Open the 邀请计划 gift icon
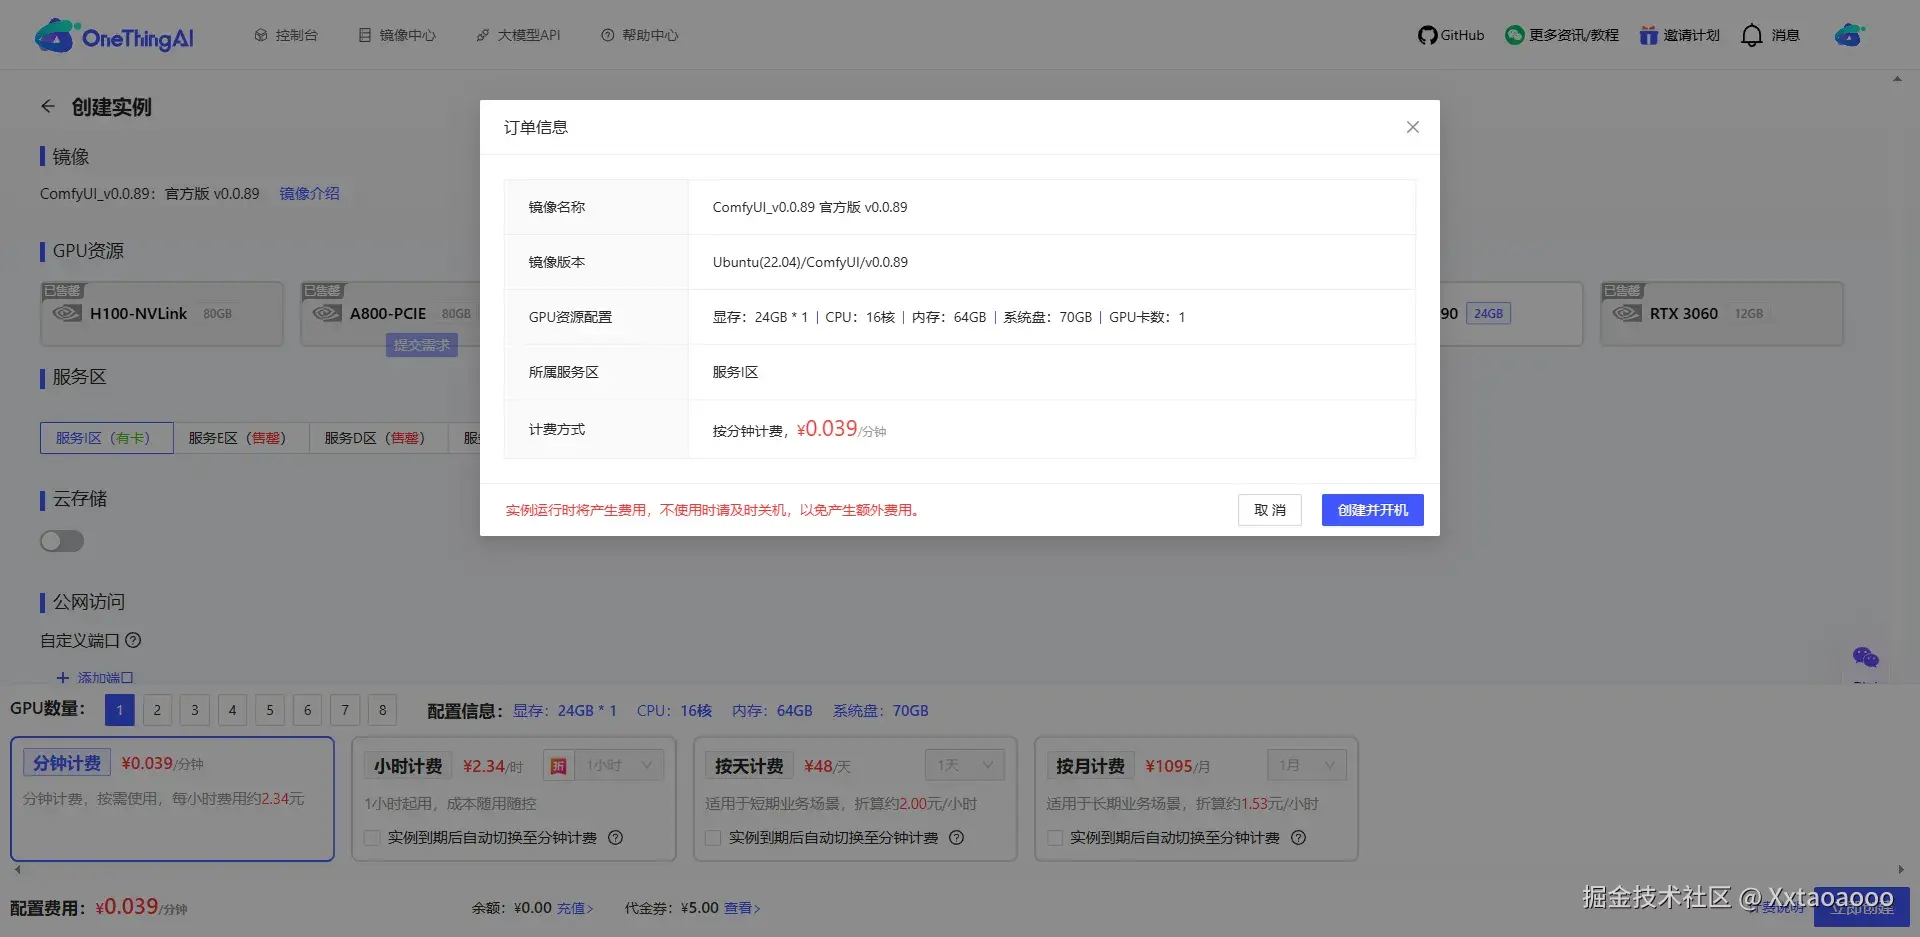This screenshot has height=937, width=1920. click(x=1648, y=35)
